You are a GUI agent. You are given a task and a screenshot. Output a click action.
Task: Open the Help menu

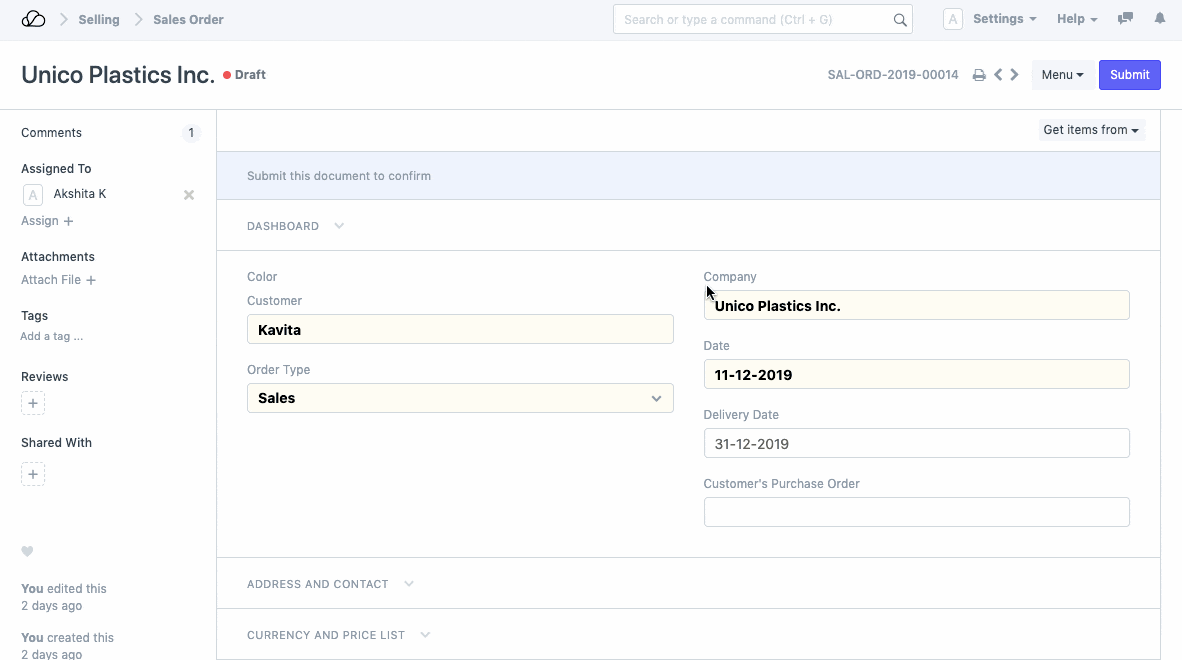(1076, 19)
